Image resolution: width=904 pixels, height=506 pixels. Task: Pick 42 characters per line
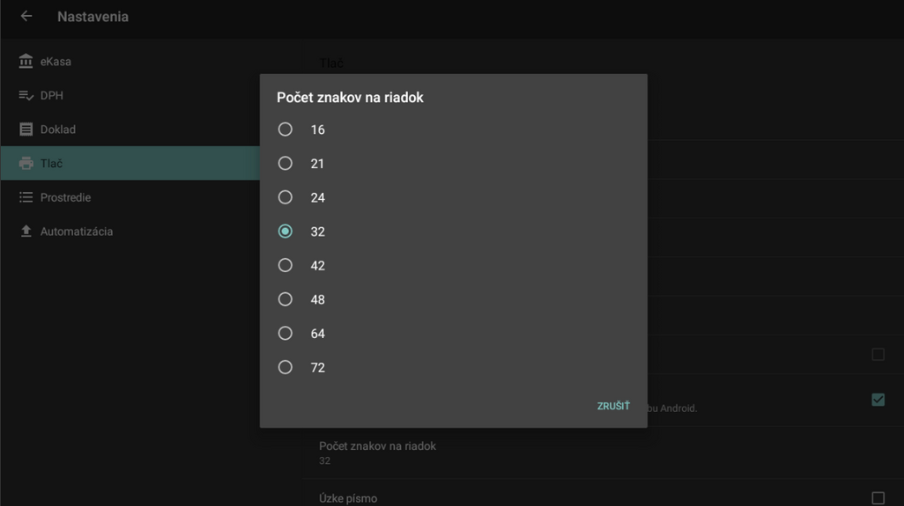(286, 266)
